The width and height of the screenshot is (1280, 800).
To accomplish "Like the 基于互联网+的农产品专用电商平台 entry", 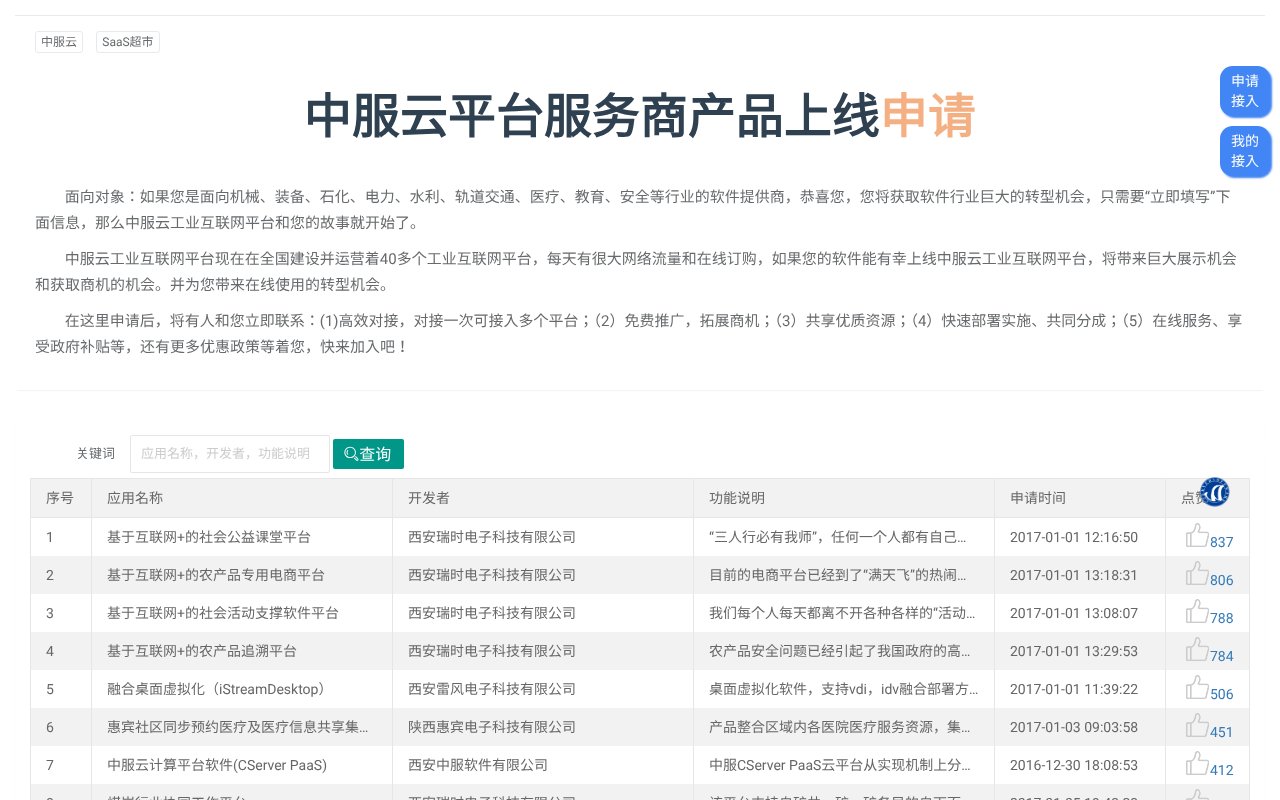I will pyautogui.click(x=1197, y=572).
